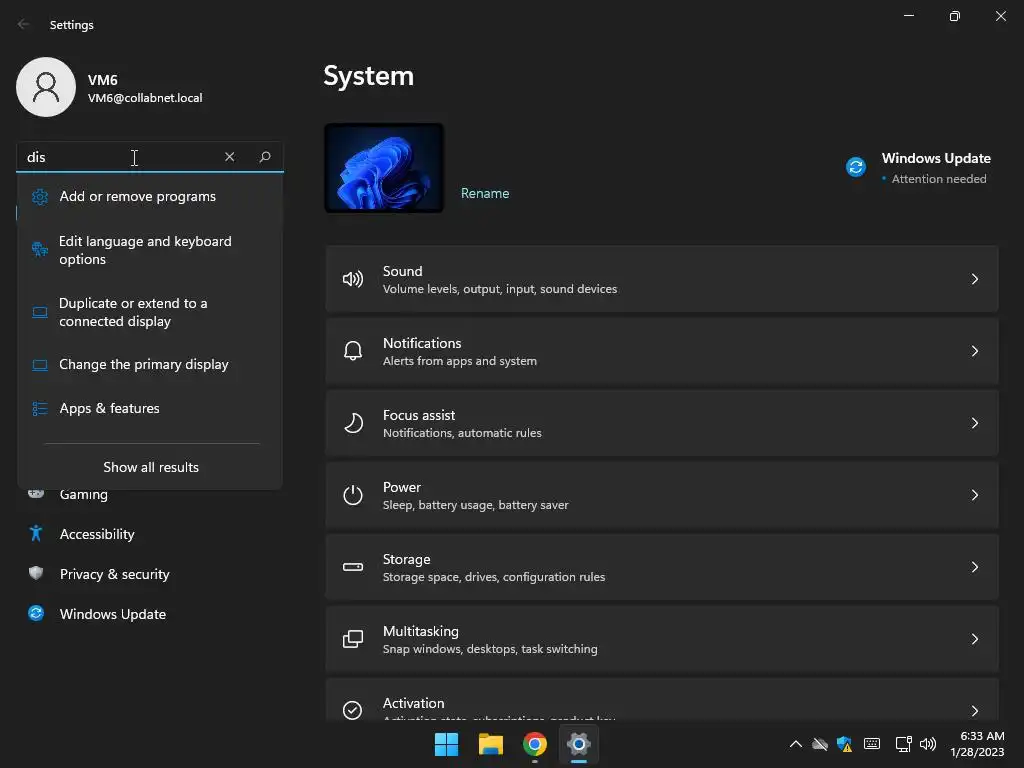Click the desktop wallpaper thumbnail

coord(384,168)
